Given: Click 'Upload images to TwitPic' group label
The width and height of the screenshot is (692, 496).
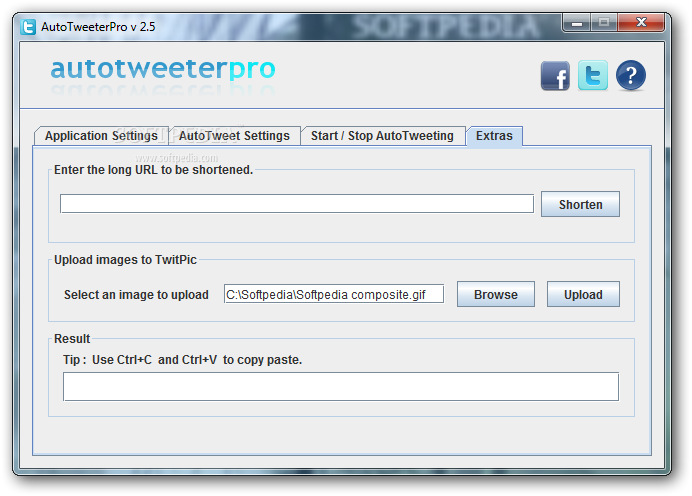Looking at the screenshot, I should coord(125,260).
